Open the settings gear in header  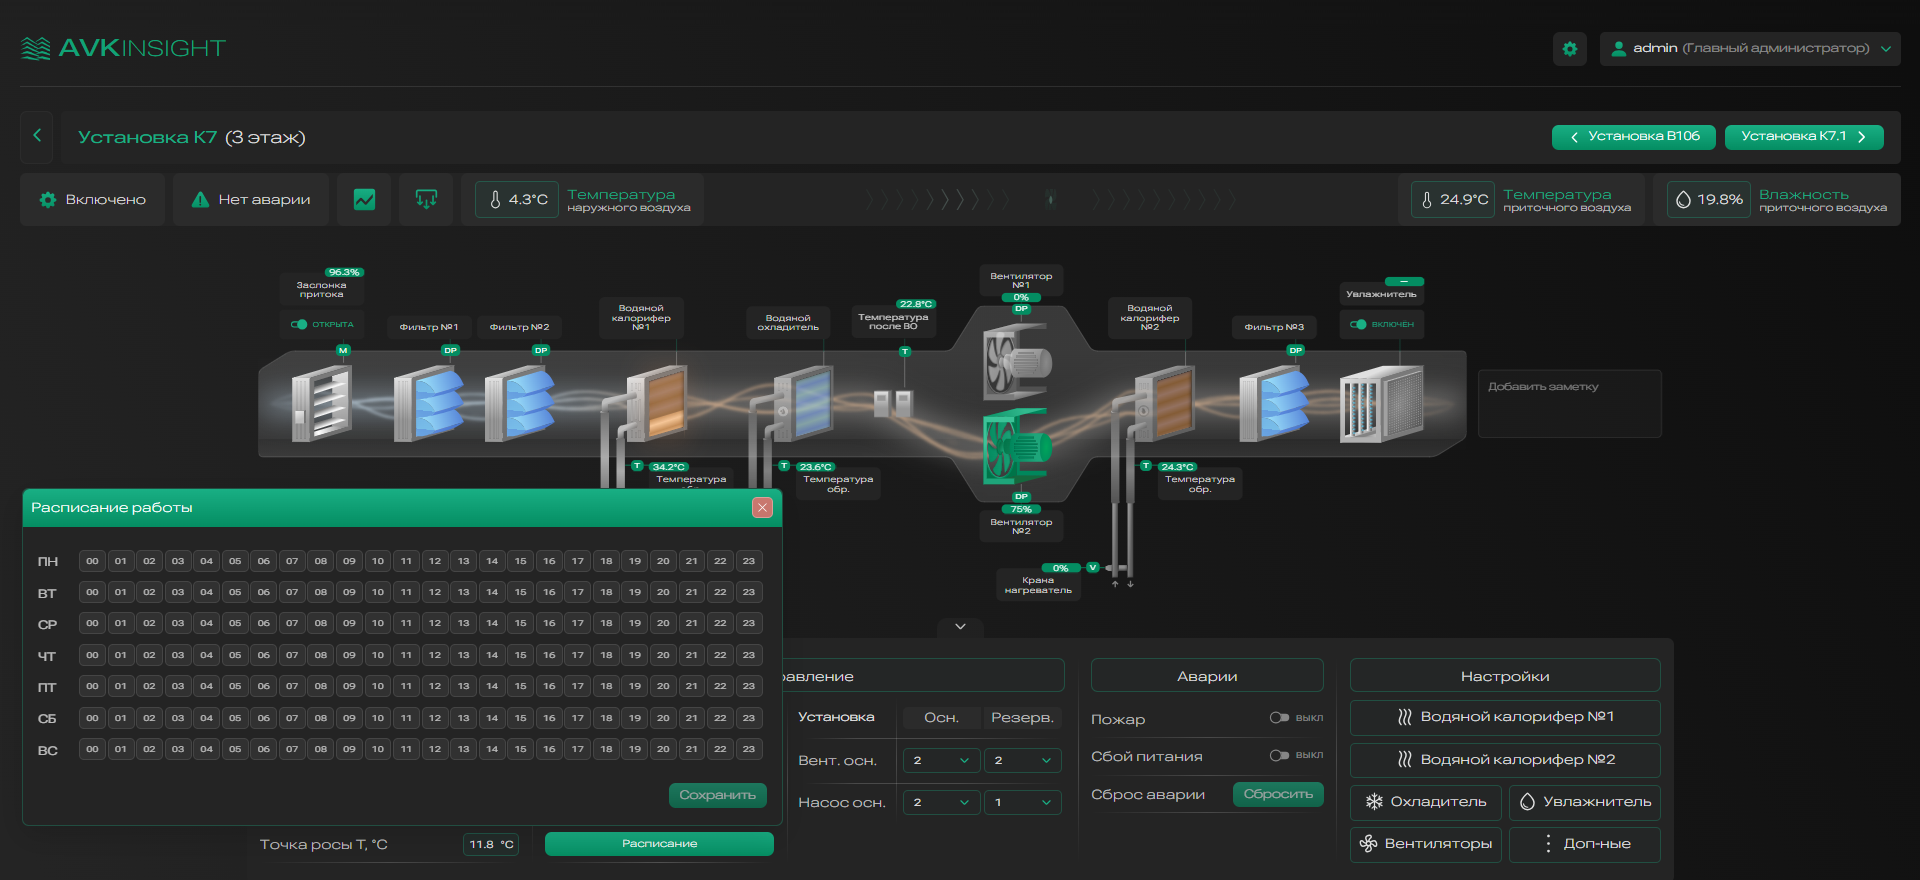pyautogui.click(x=1570, y=48)
